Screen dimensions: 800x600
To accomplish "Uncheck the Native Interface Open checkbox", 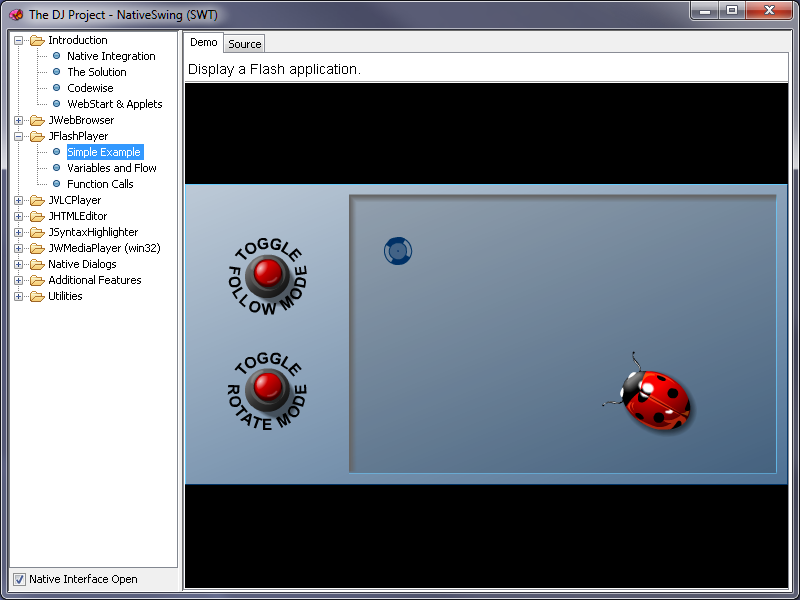I will [x=19, y=579].
